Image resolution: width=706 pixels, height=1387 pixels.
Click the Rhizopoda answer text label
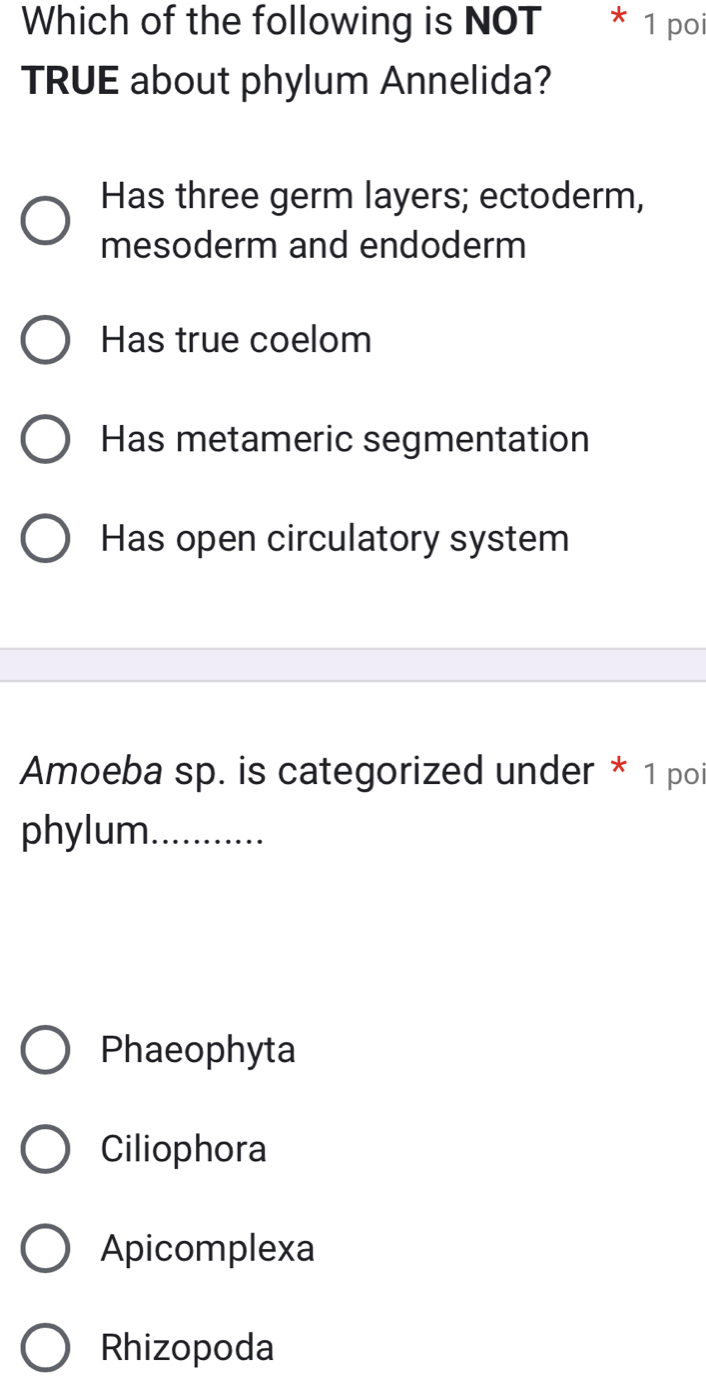[185, 1348]
